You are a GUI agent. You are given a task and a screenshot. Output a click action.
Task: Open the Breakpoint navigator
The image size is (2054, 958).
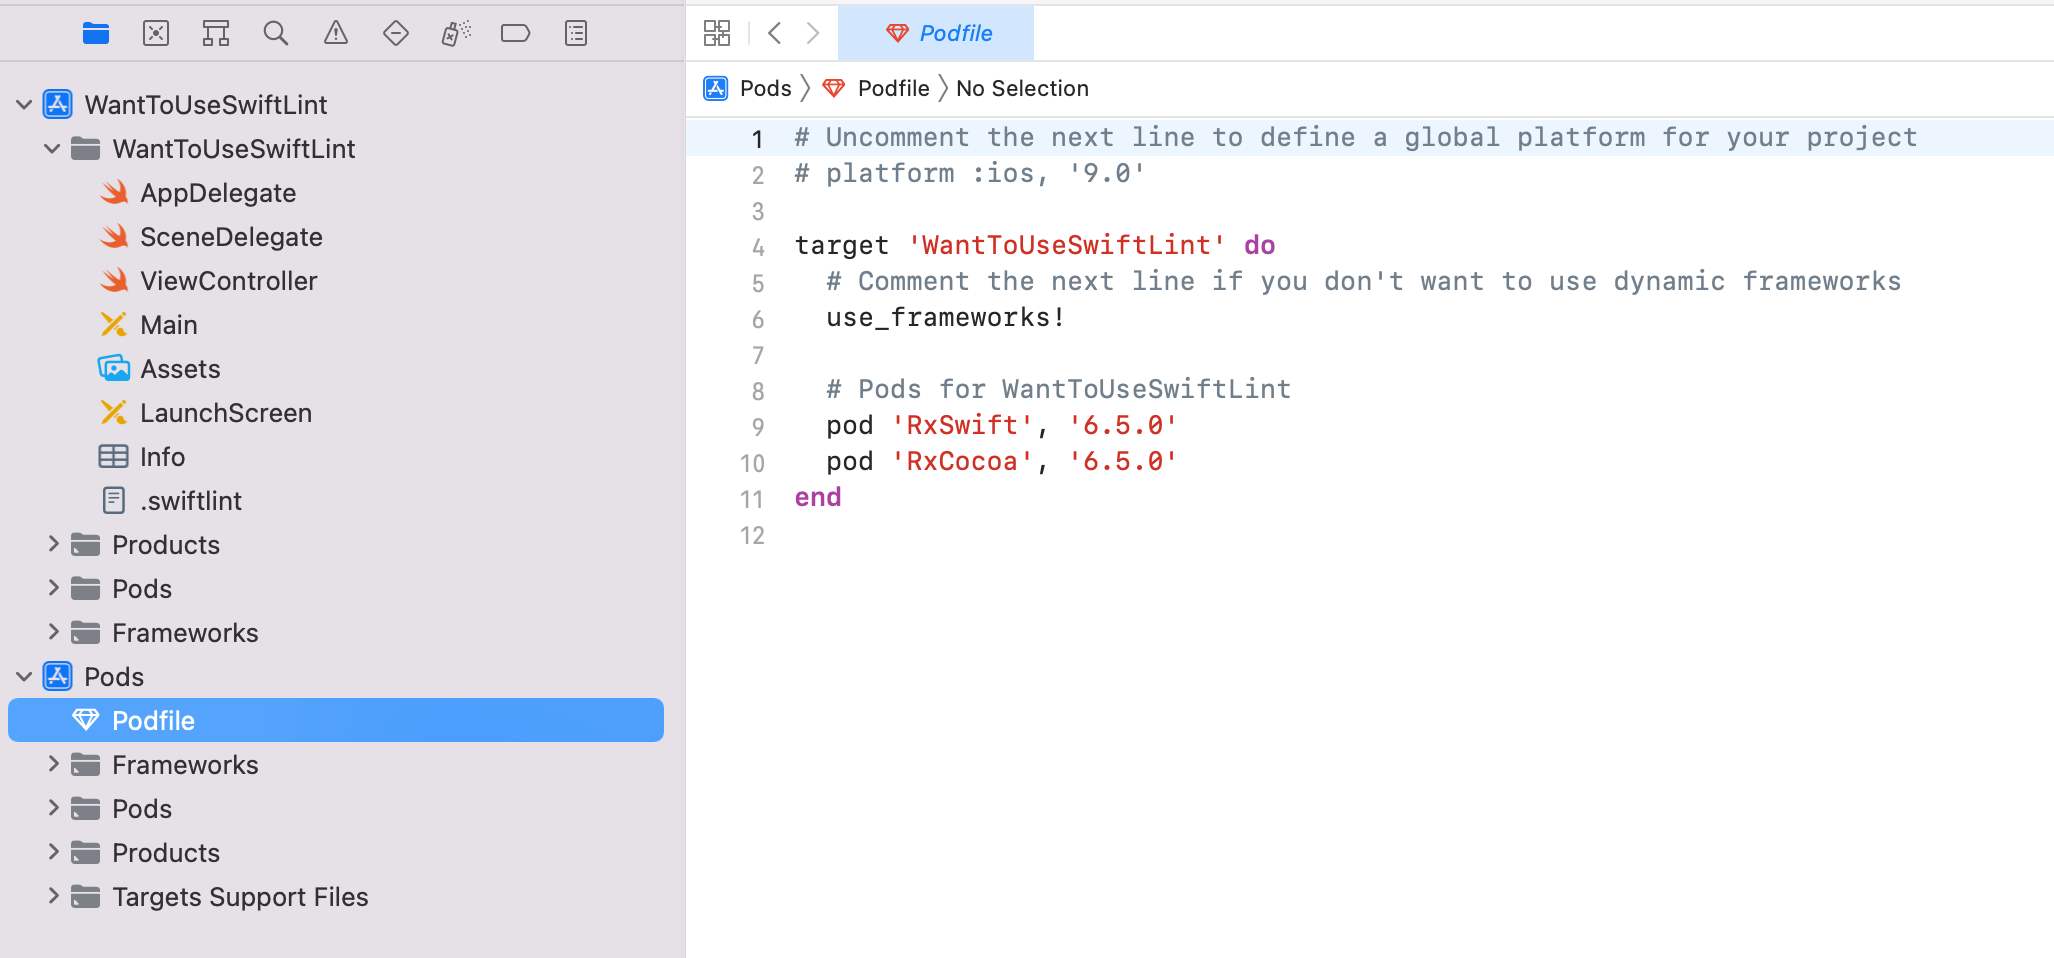pyautogui.click(x=516, y=33)
